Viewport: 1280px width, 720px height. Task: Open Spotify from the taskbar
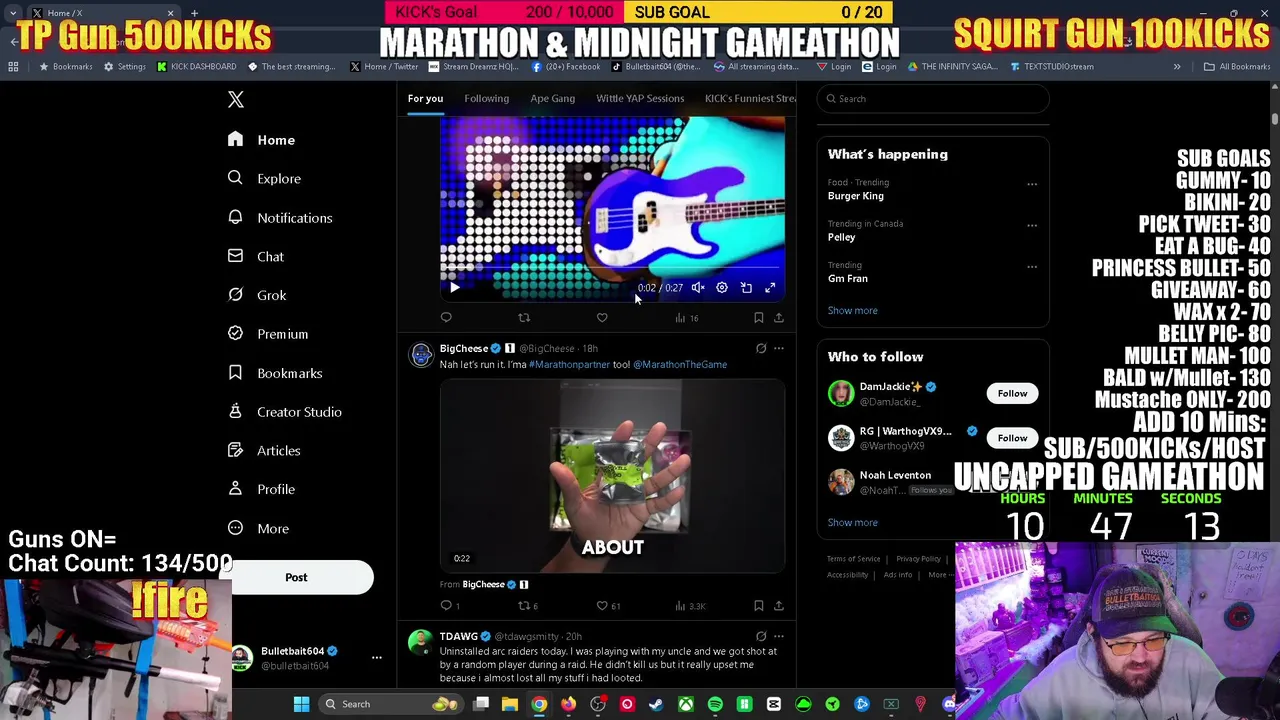pyautogui.click(x=715, y=704)
